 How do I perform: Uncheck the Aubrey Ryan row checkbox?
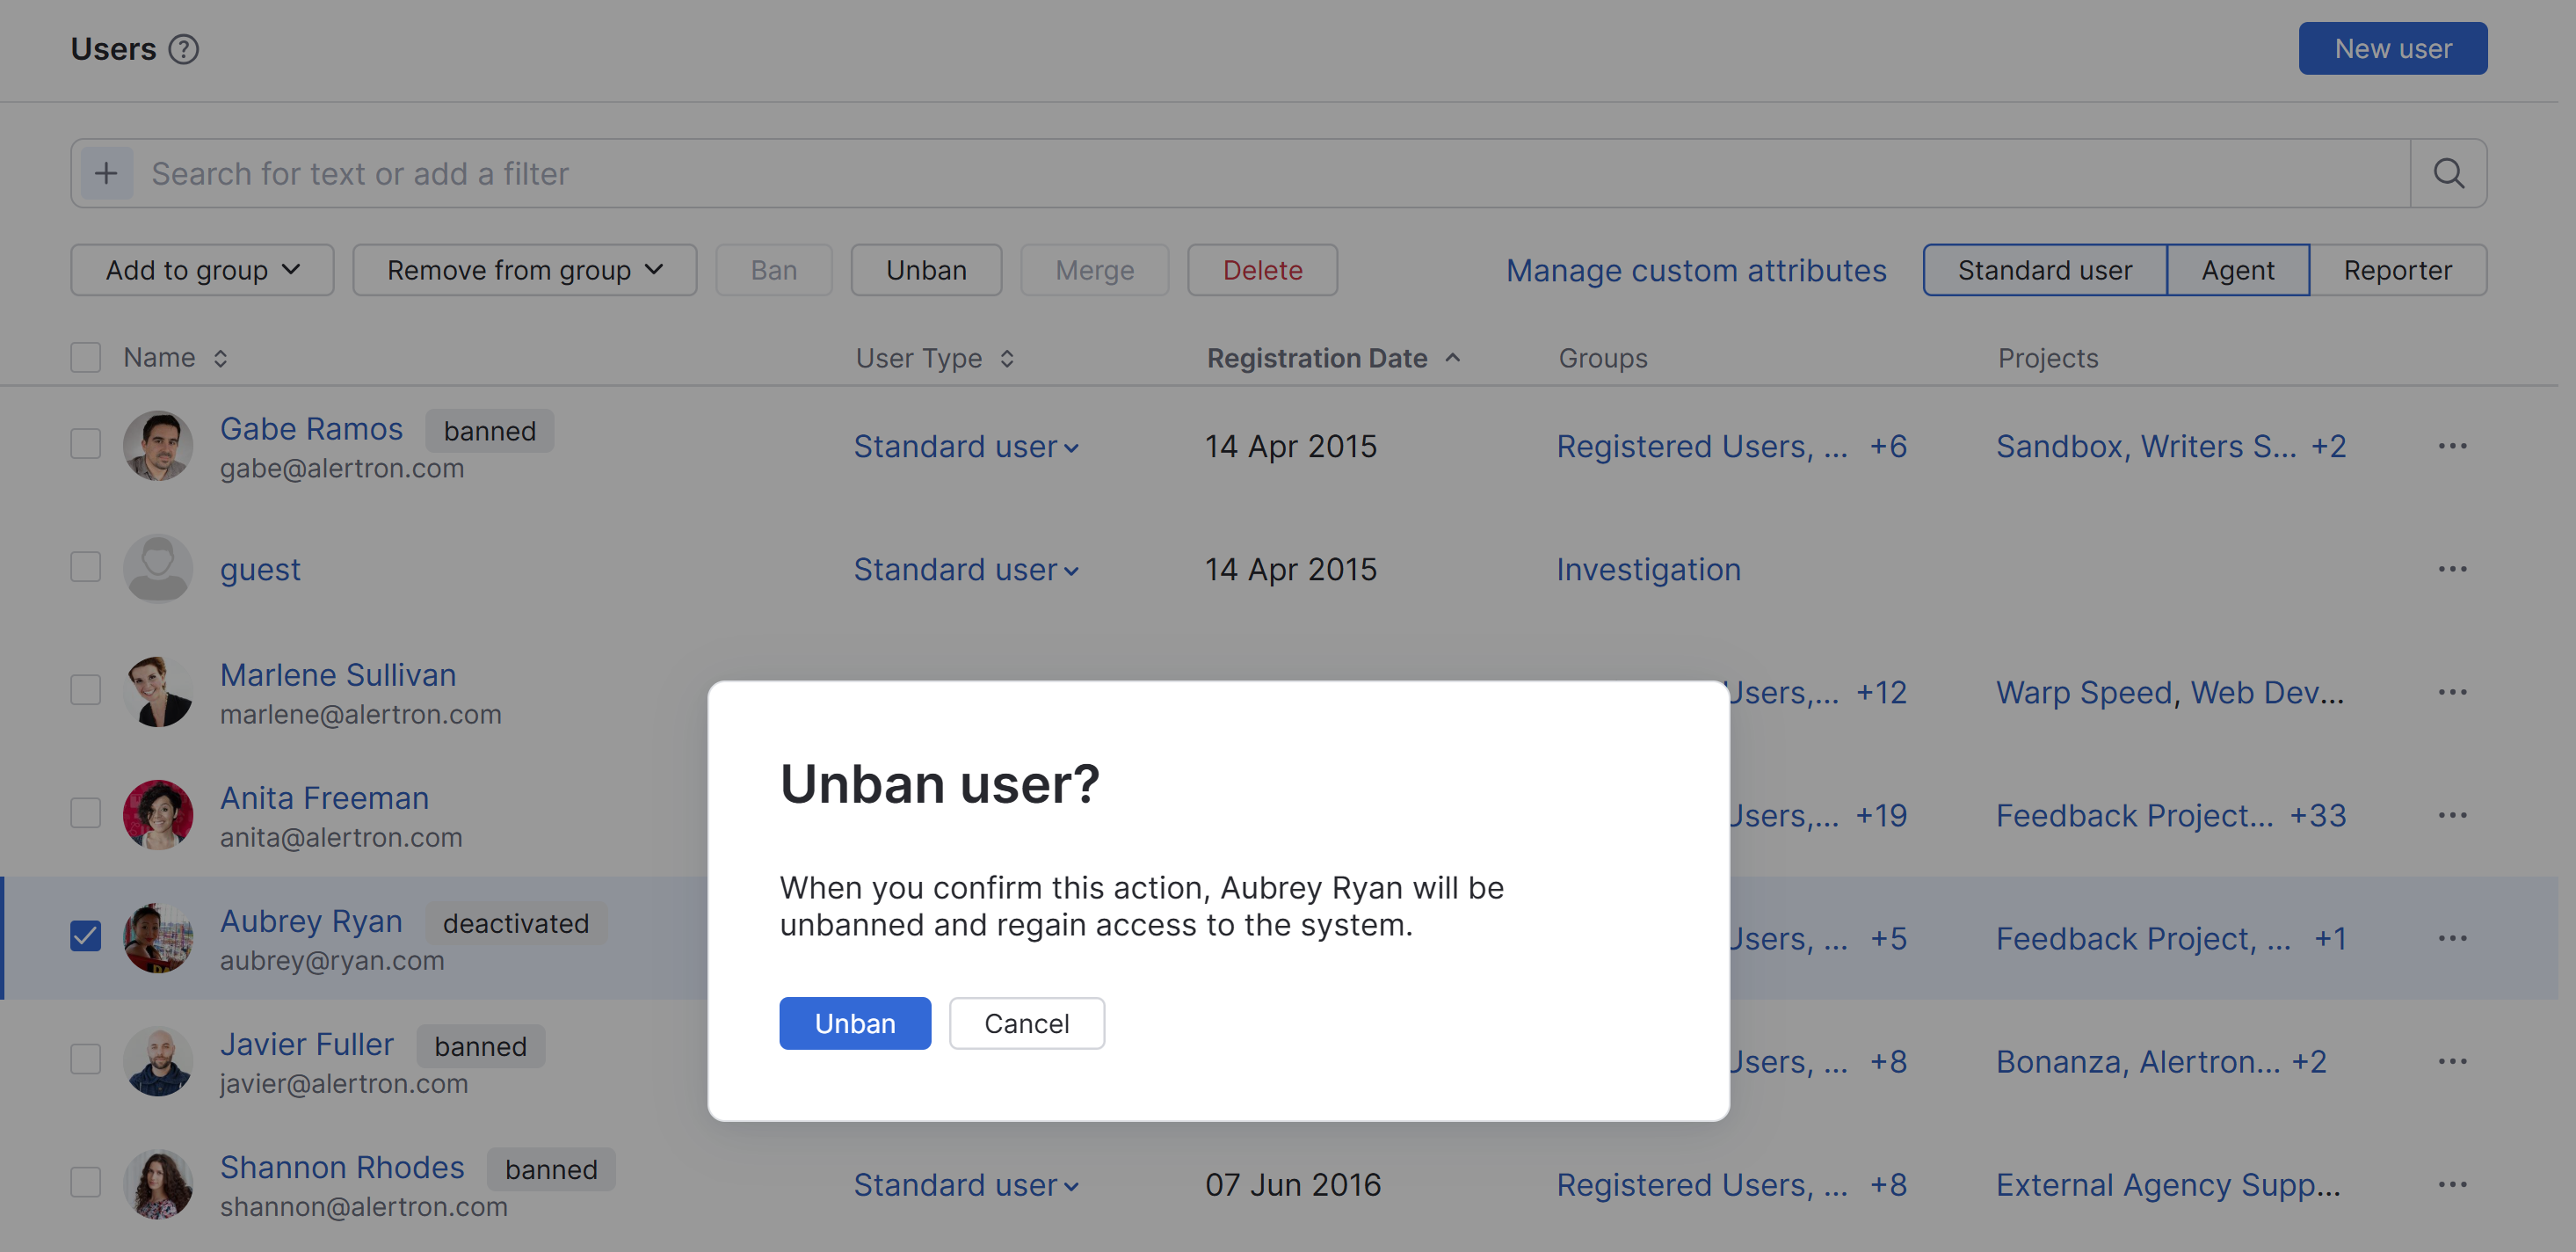(86, 936)
